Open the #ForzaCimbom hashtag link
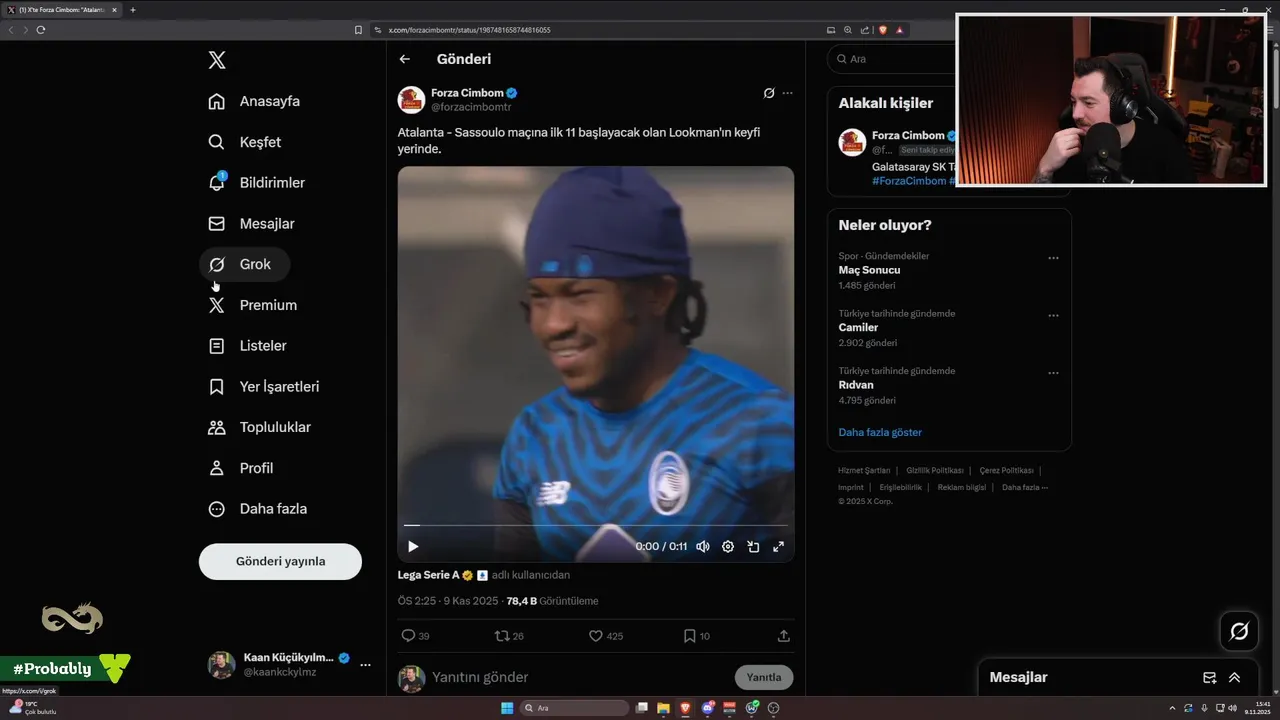Screen dimensions: 1280x720 tap(909, 181)
